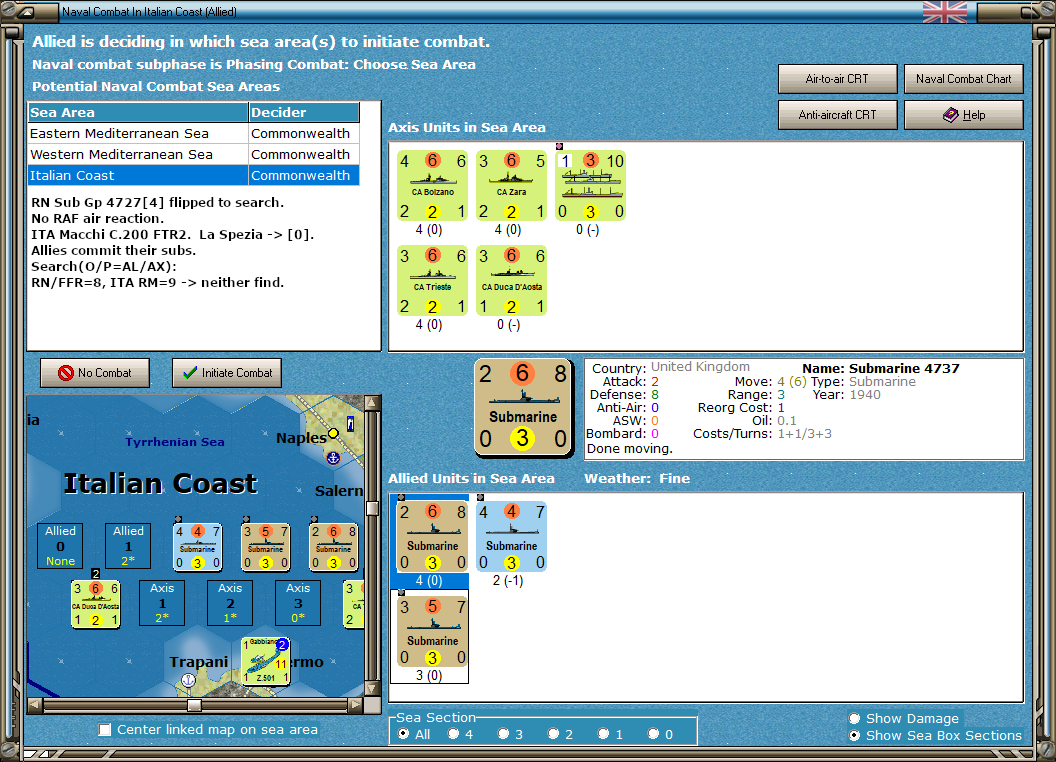Select sea section 3 radio button
The image size is (1056, 762).
(x=503, y=734)
